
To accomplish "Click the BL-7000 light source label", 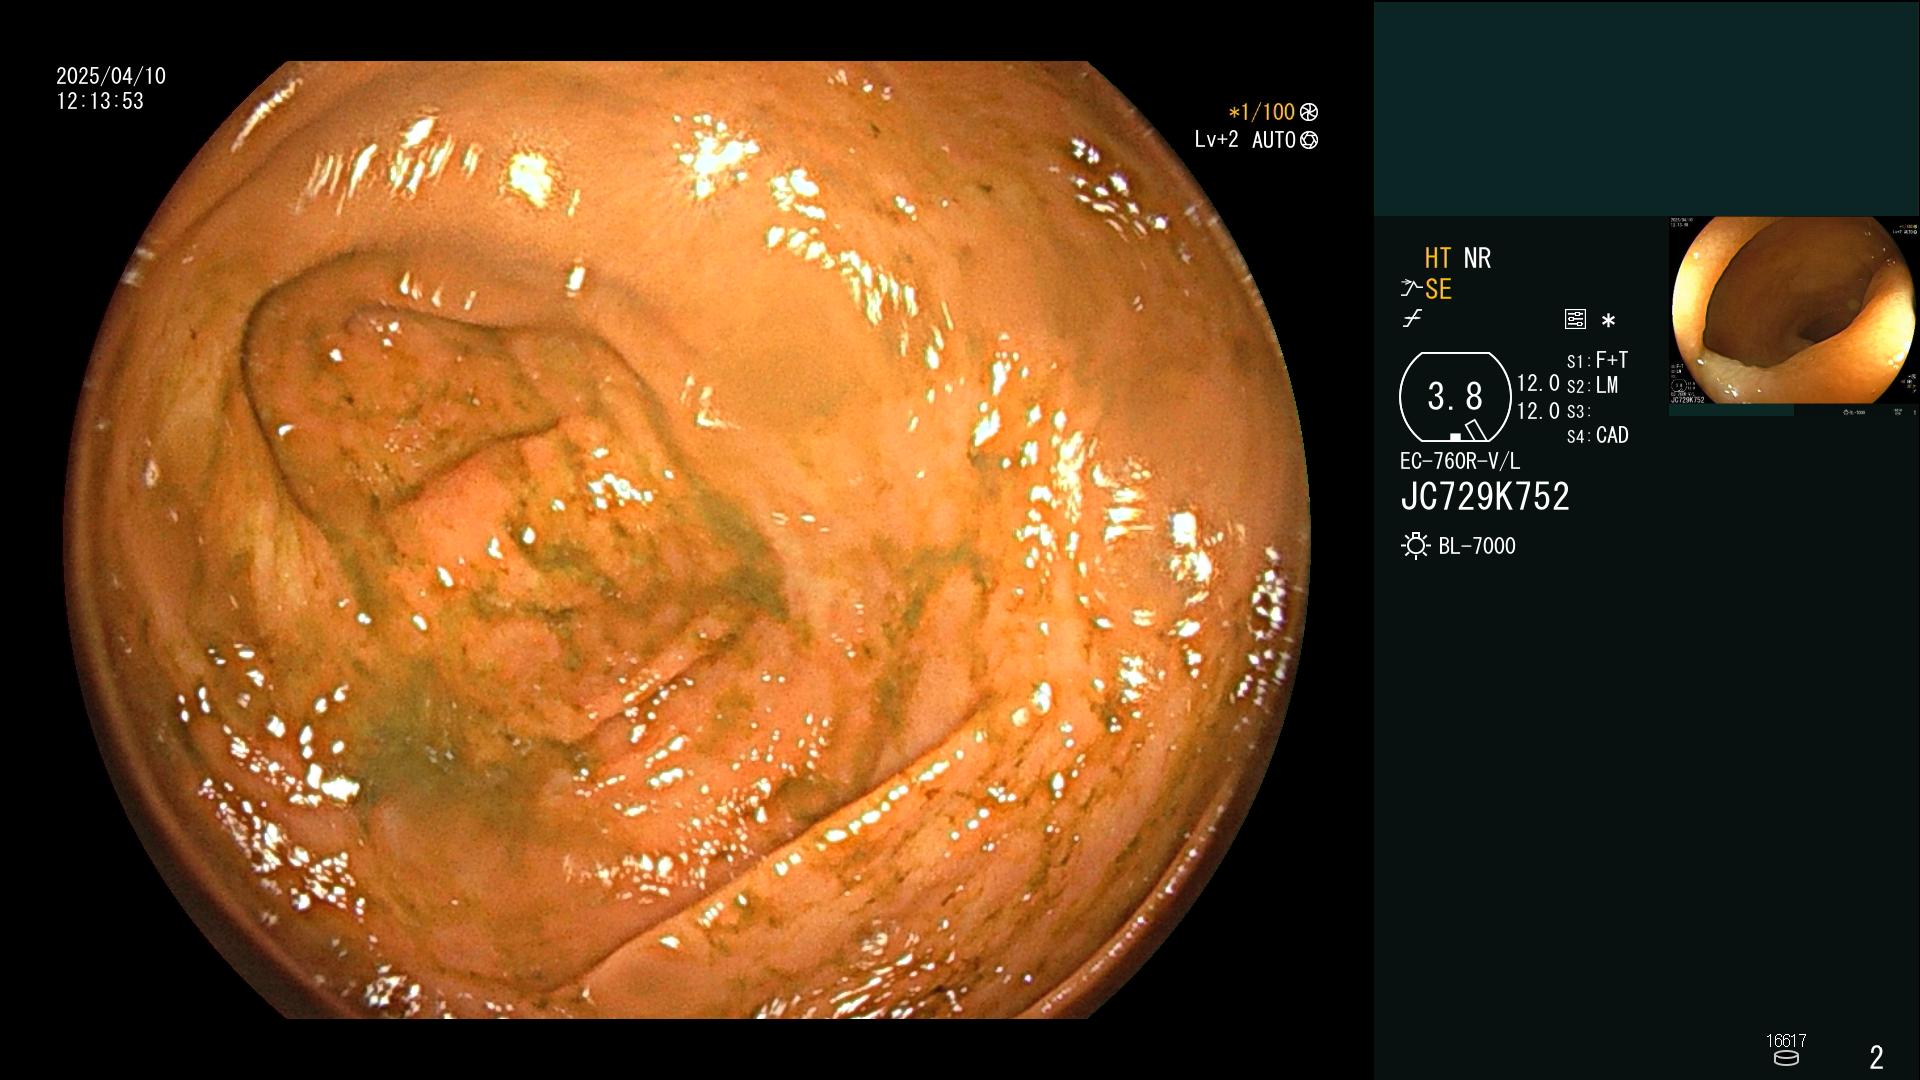I will pyautogui.click(x=1477, y=546).
